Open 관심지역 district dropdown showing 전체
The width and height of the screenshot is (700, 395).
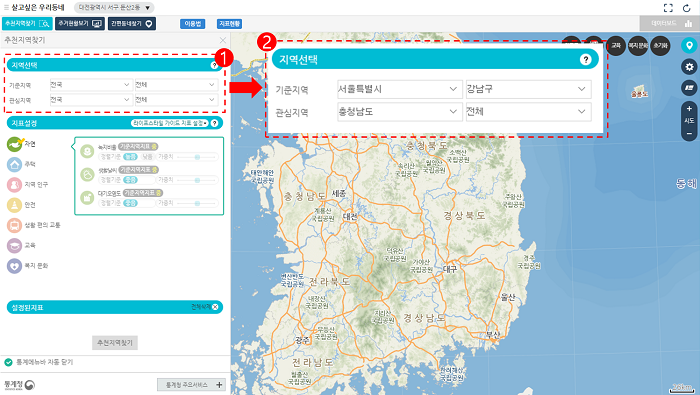[x=176, y=100]
